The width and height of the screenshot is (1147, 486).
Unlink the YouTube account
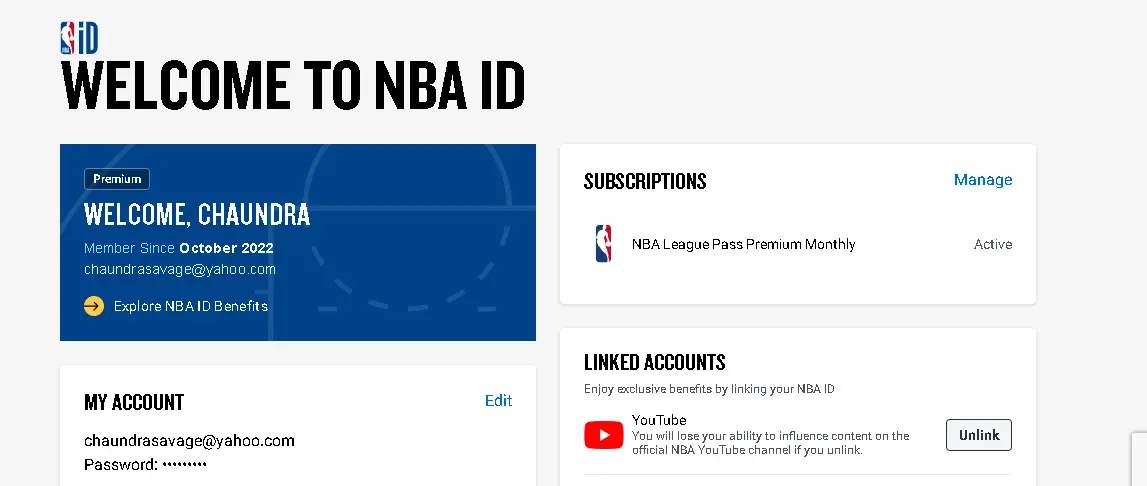(x=979, y=435)
